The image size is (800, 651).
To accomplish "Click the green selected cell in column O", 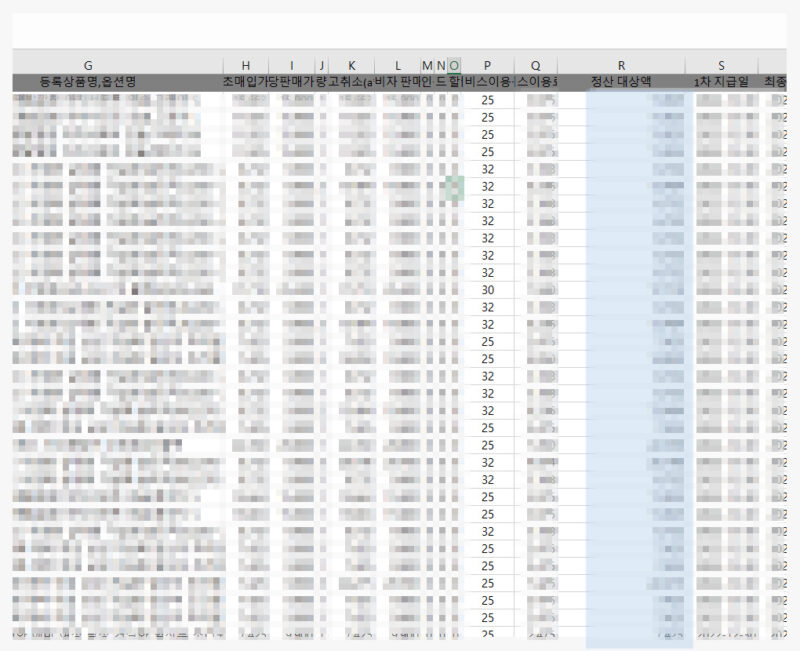I will coord(455,187).
